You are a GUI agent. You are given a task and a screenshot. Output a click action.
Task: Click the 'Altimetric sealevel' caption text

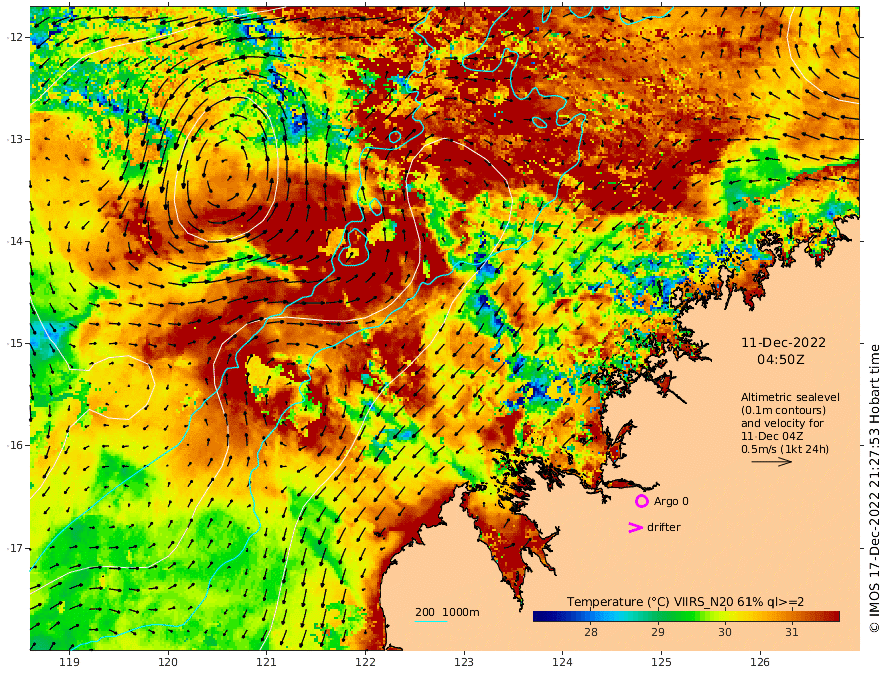tap(790, 397)
